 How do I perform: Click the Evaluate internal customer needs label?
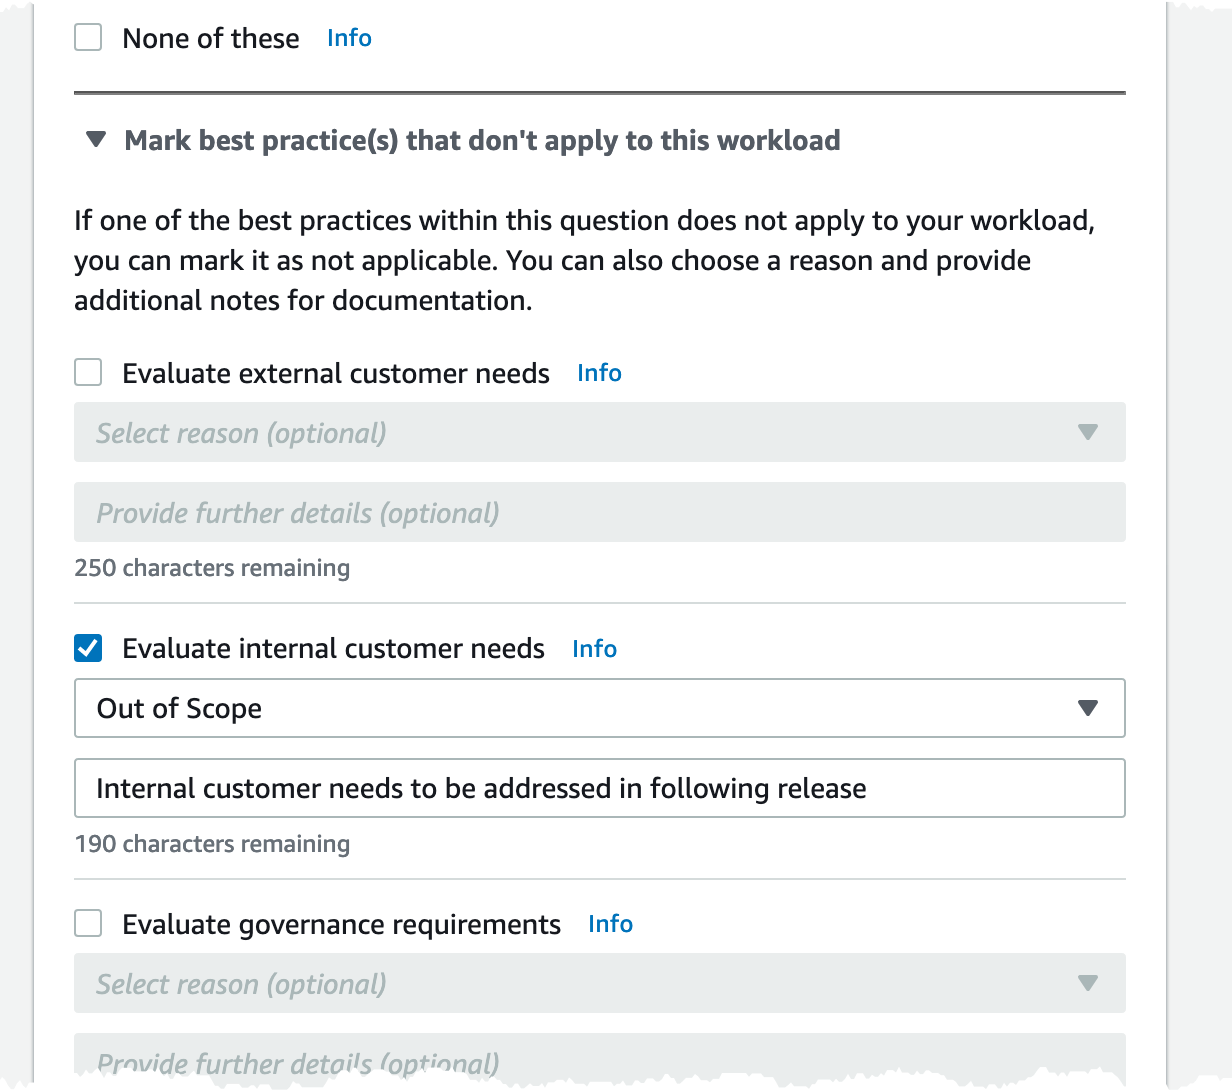(333, 649)
